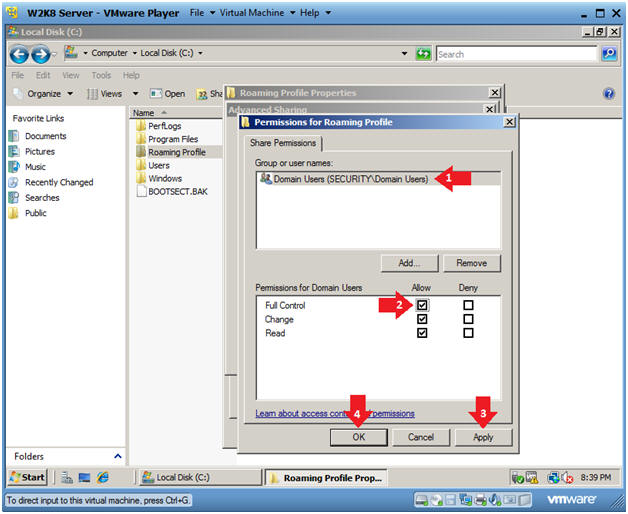Check Full Control Deny checkbox
628x514 pixels.
coord(468,305)
